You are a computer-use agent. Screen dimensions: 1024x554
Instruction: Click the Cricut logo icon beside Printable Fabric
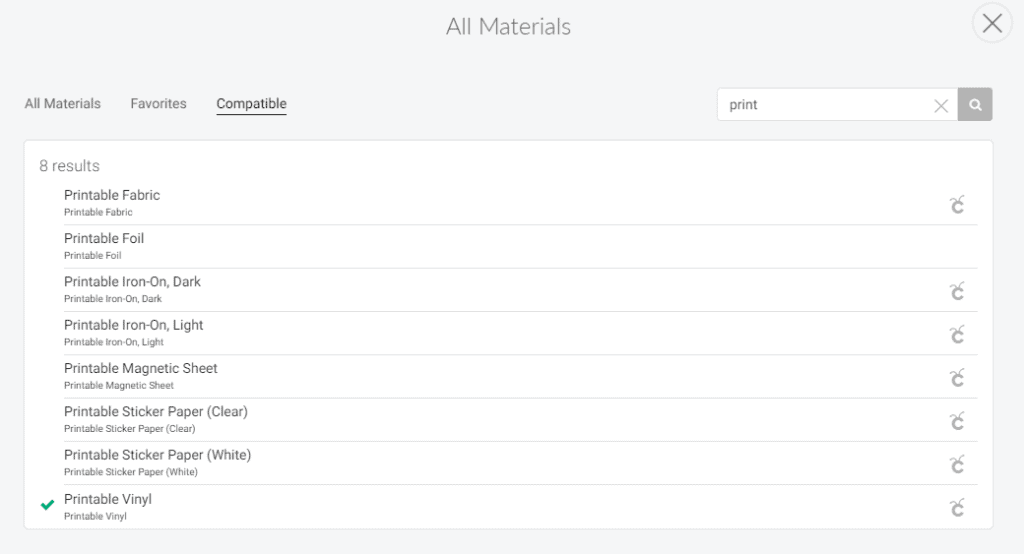point(957,204)
